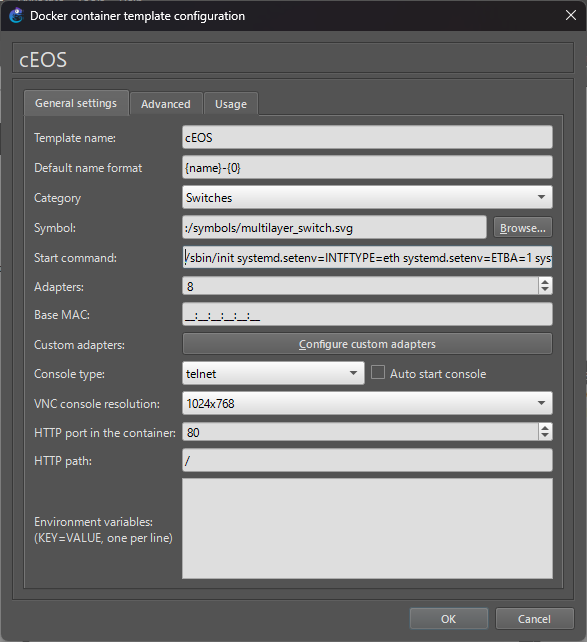Click the Template name label

[75, 138]
